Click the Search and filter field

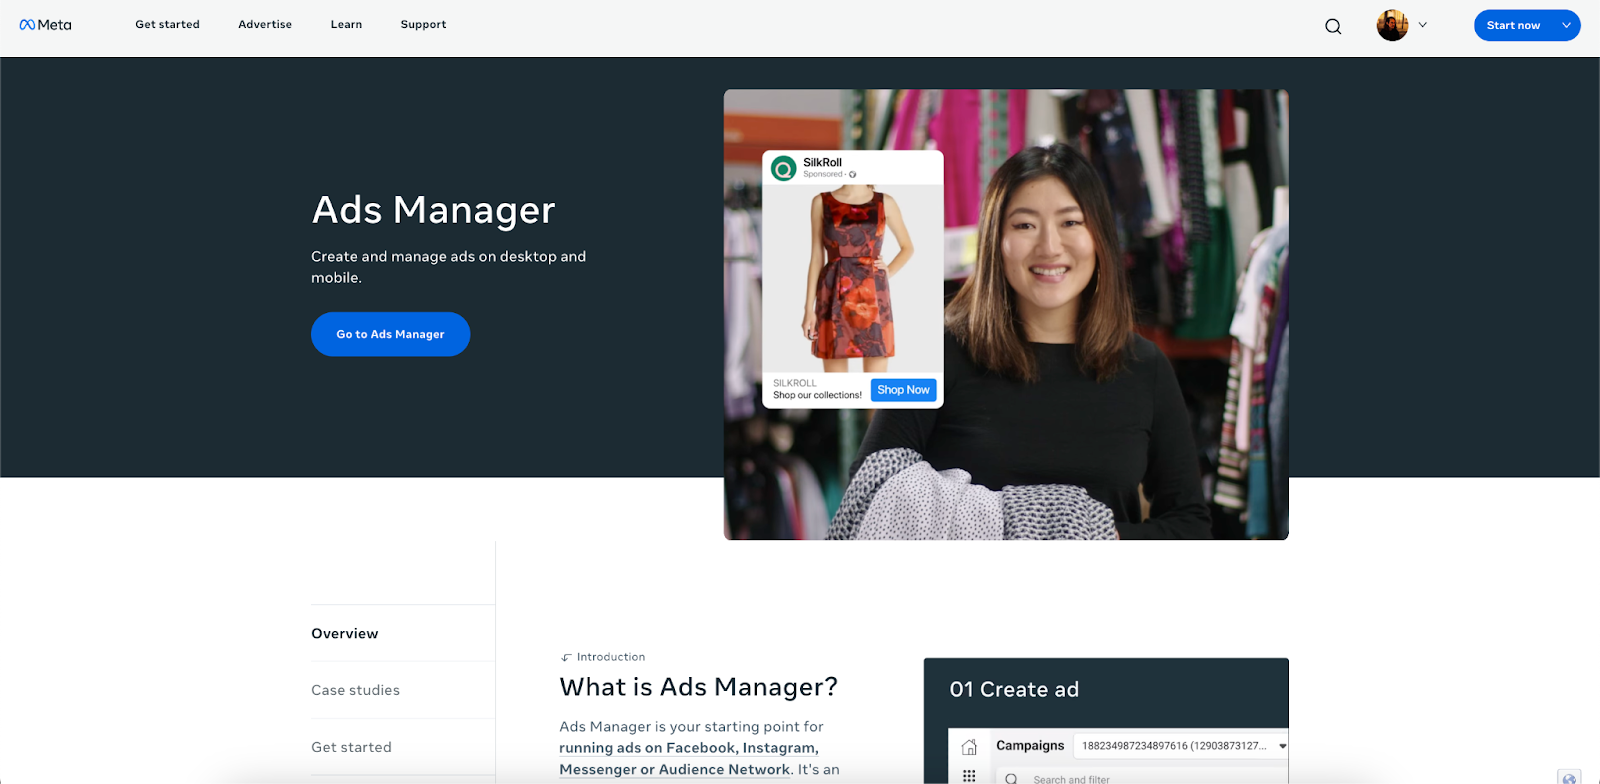pos(1142,778)
